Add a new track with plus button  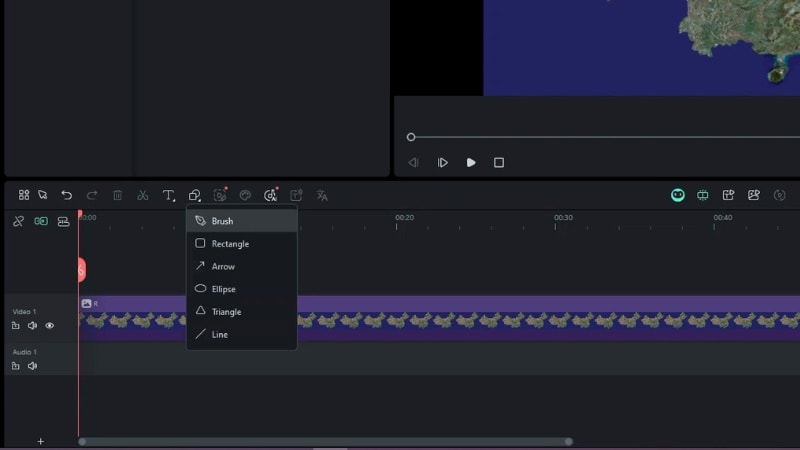pos(41,441)
